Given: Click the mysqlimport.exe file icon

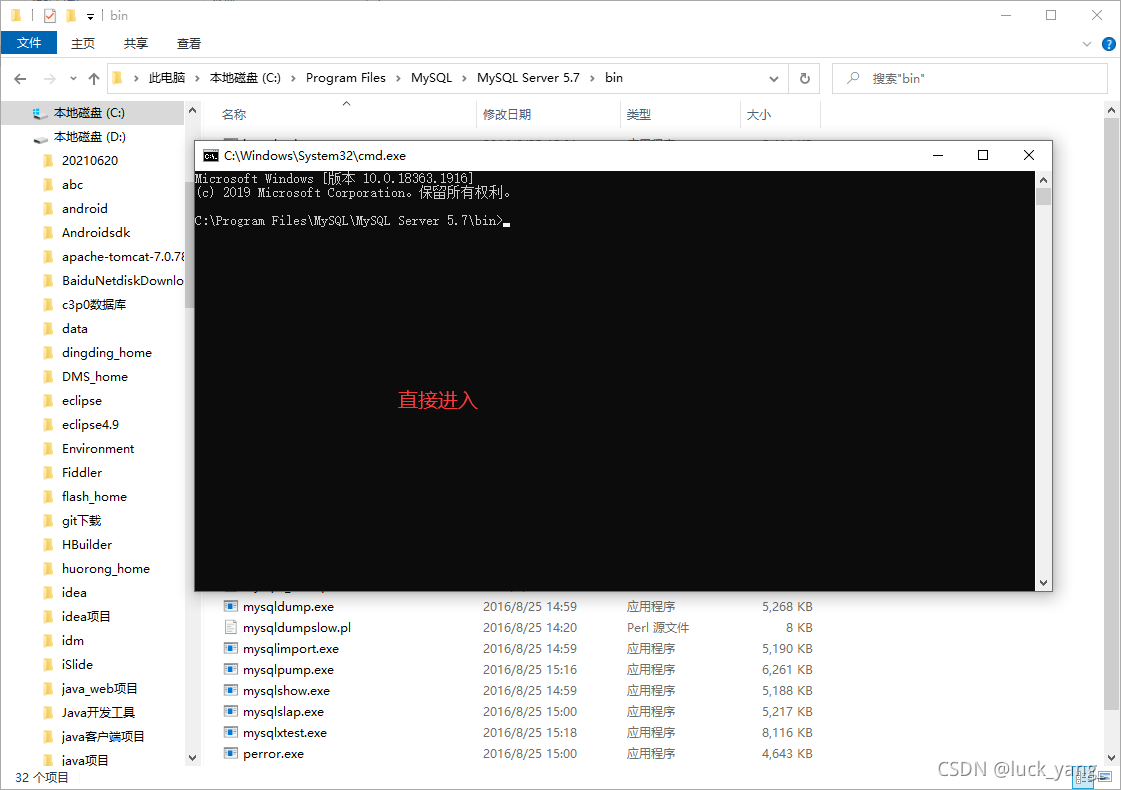Looking at the screenshot, I should click(x=230, y=648).
